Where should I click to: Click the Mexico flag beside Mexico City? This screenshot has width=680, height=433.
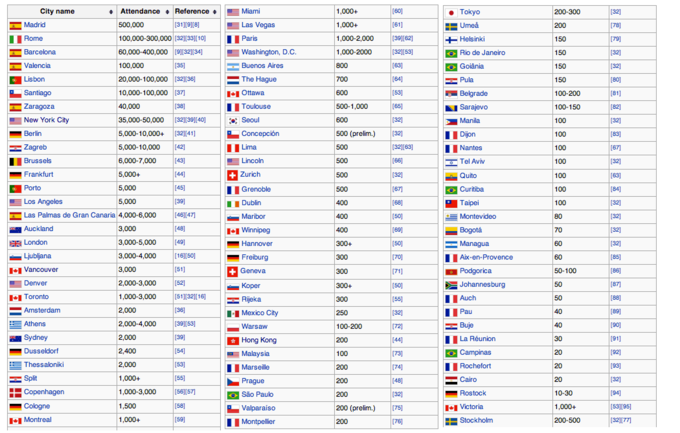(x=233, y=313)
